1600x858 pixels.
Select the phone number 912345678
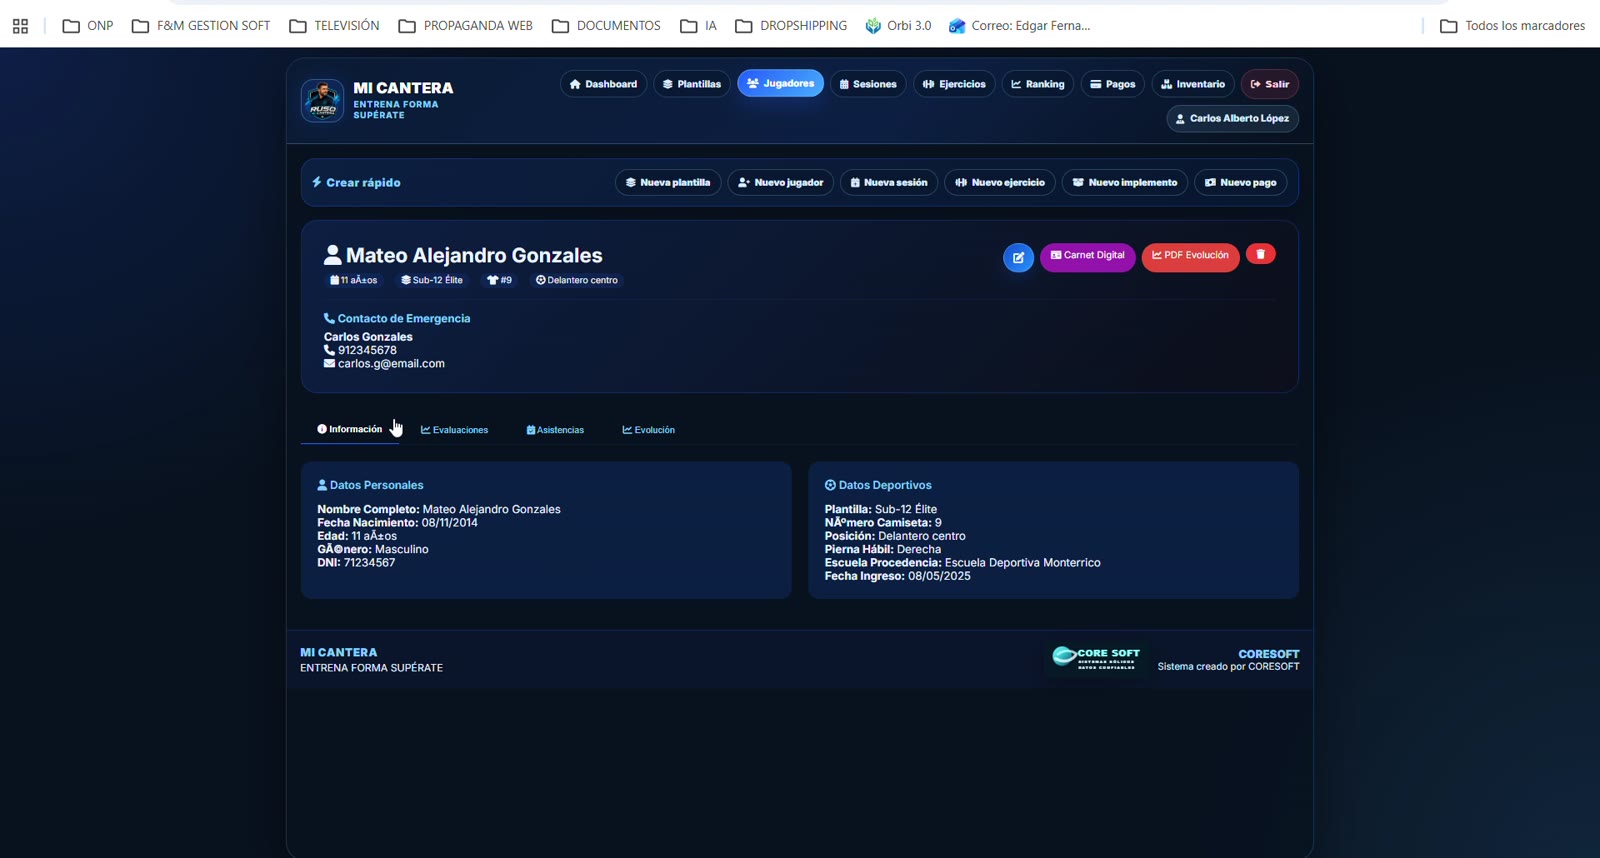tap(367, 350)
